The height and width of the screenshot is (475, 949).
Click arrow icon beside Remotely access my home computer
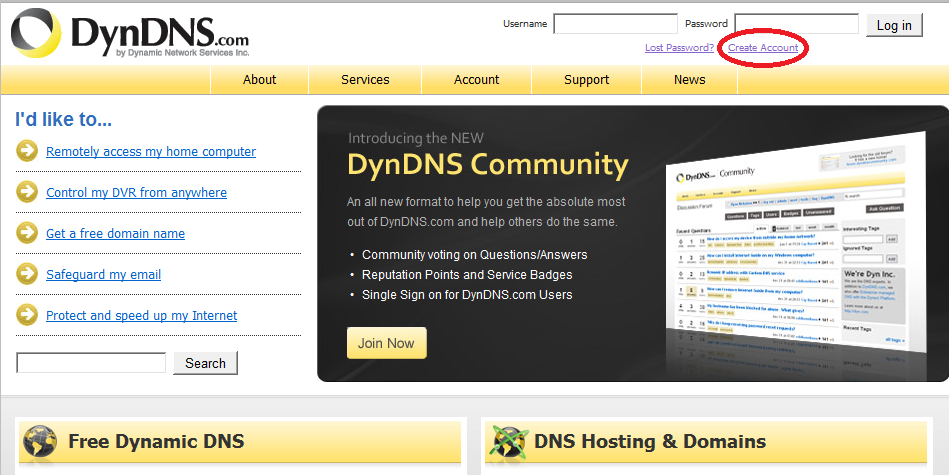tap(27, 151)
